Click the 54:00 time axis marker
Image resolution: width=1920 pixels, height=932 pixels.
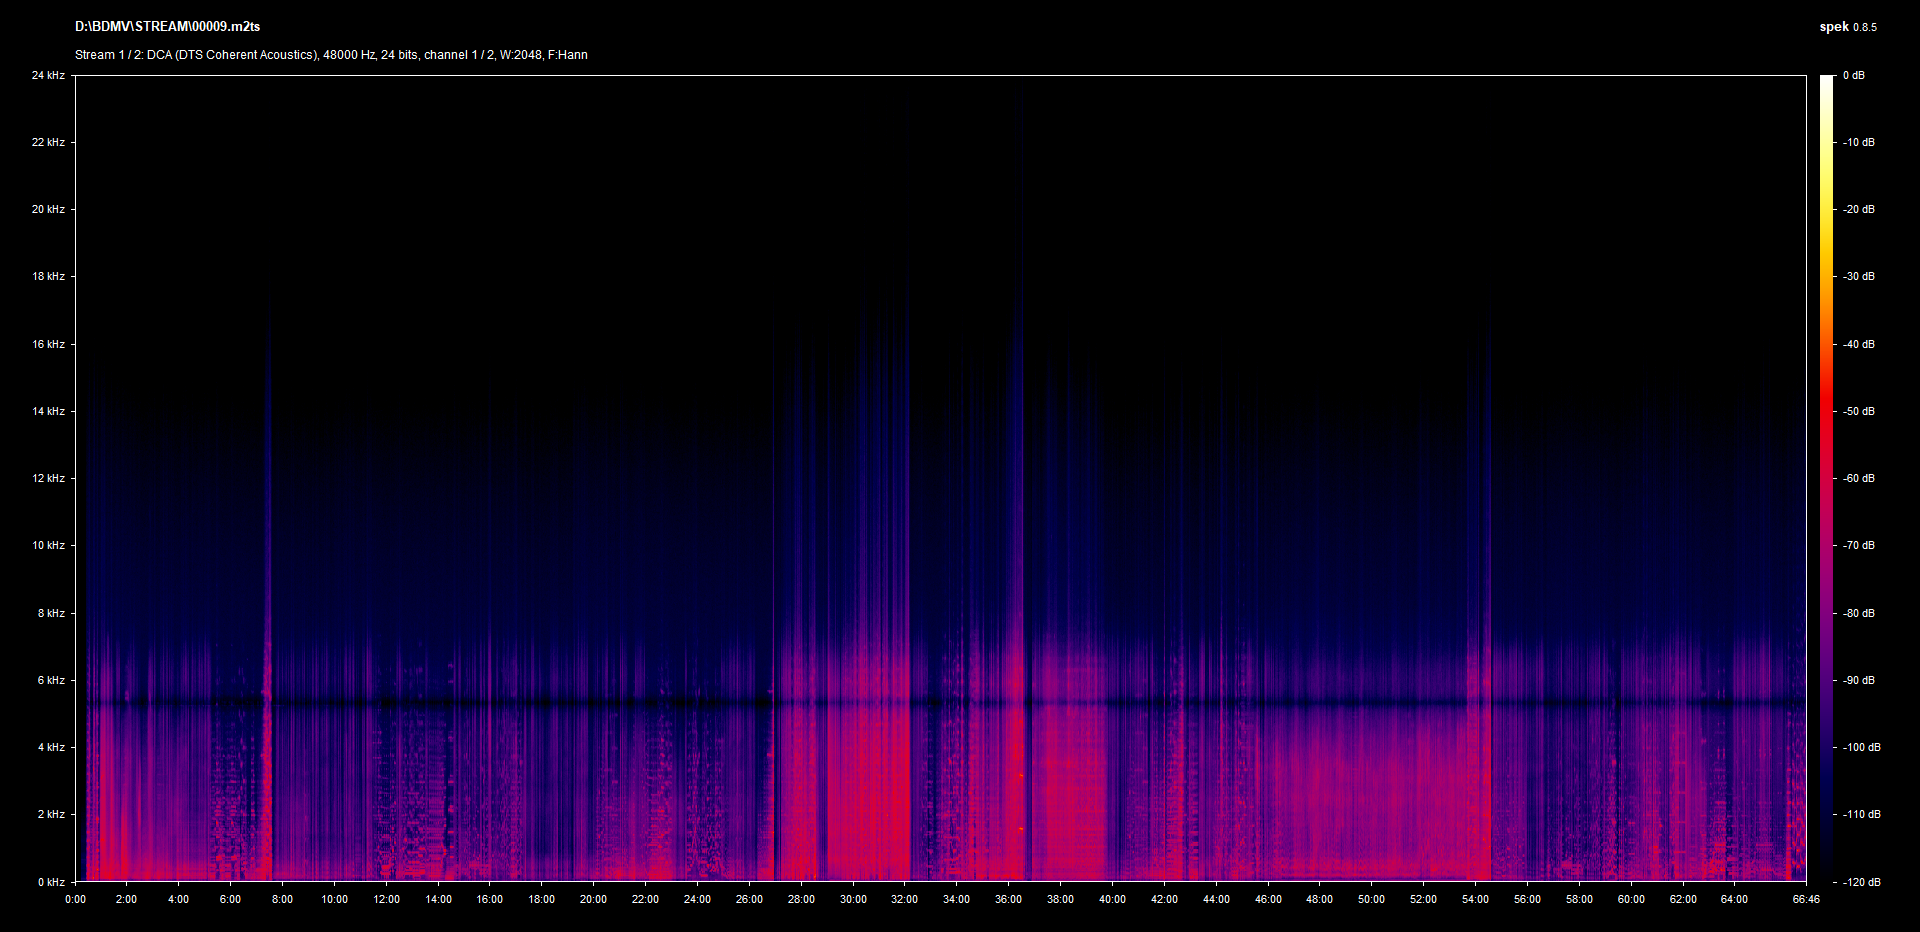1475,899
